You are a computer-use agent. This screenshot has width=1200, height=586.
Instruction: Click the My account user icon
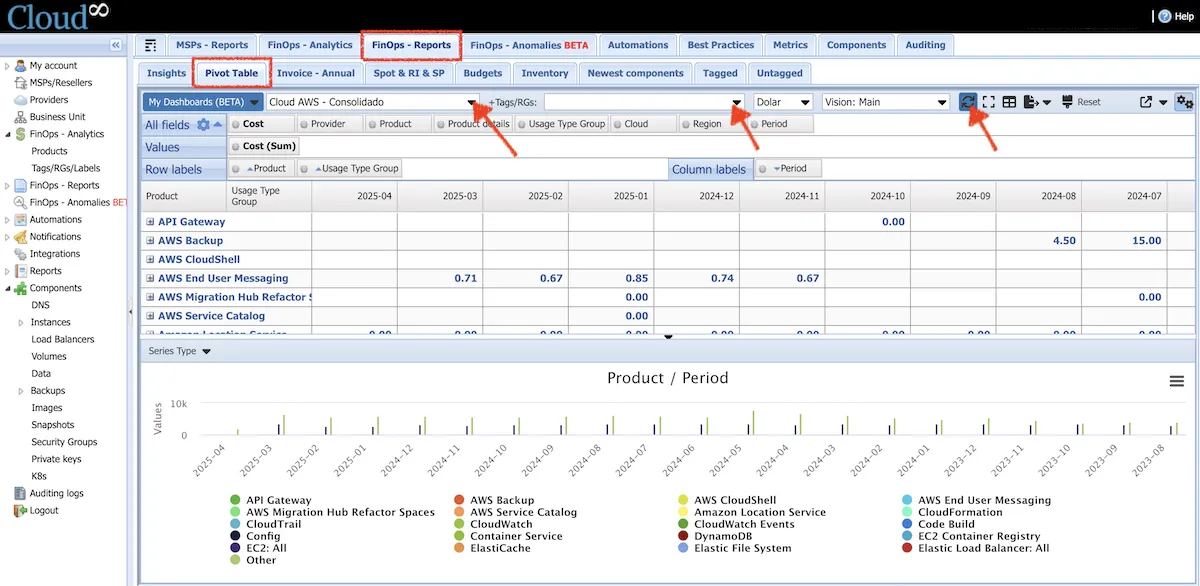[20, 66]
